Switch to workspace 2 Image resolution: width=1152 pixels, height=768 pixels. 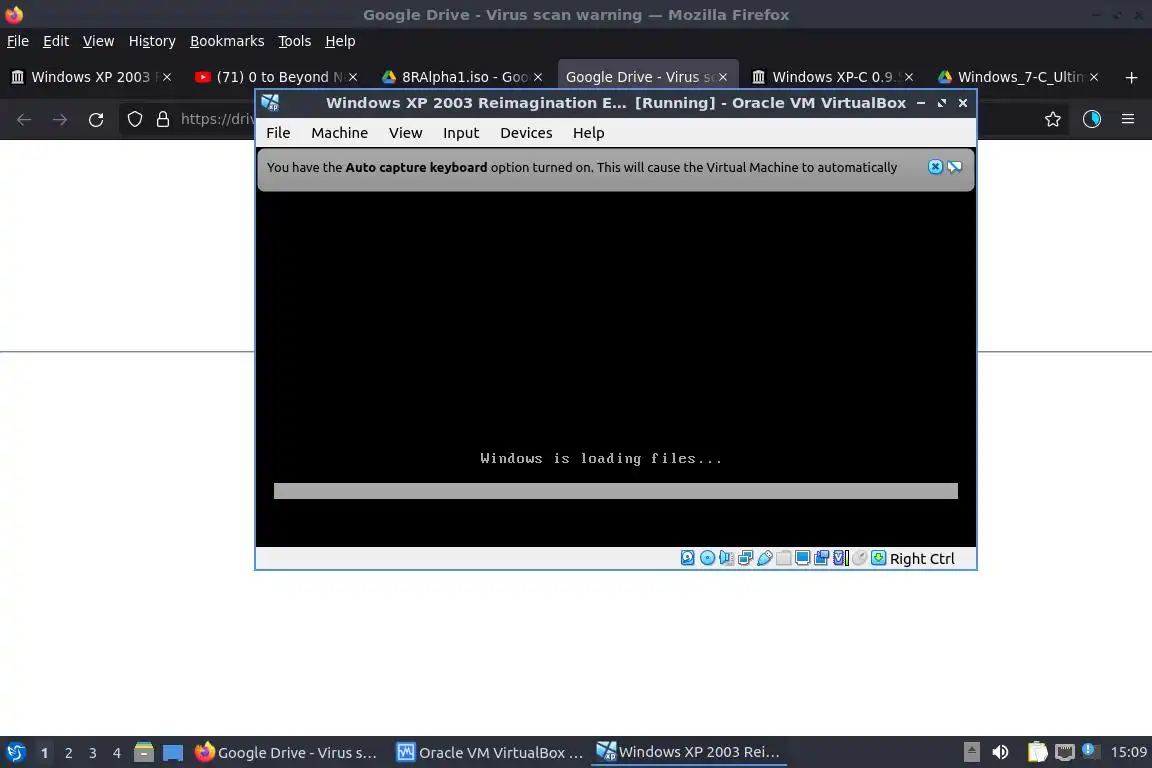[x=68, y=753]
